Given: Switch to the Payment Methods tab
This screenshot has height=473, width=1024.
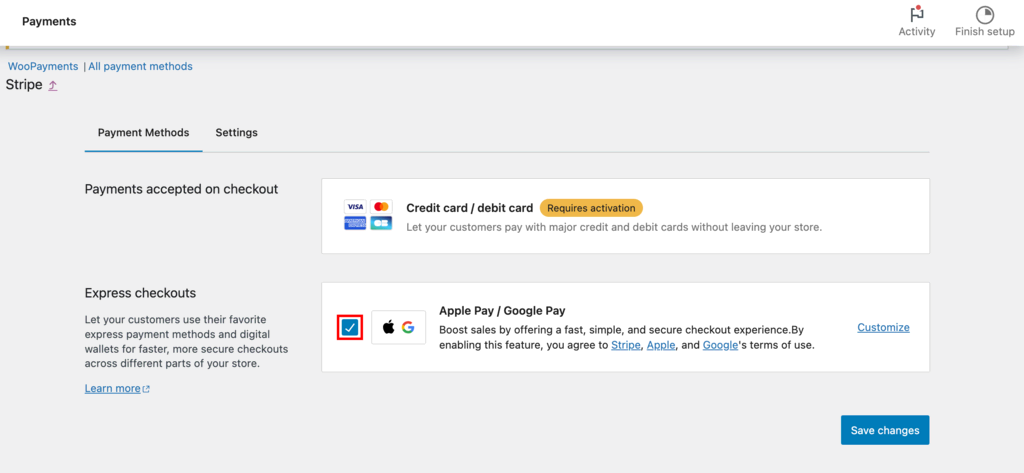Looking at the screenshot, I should click(x=144, y=133).
